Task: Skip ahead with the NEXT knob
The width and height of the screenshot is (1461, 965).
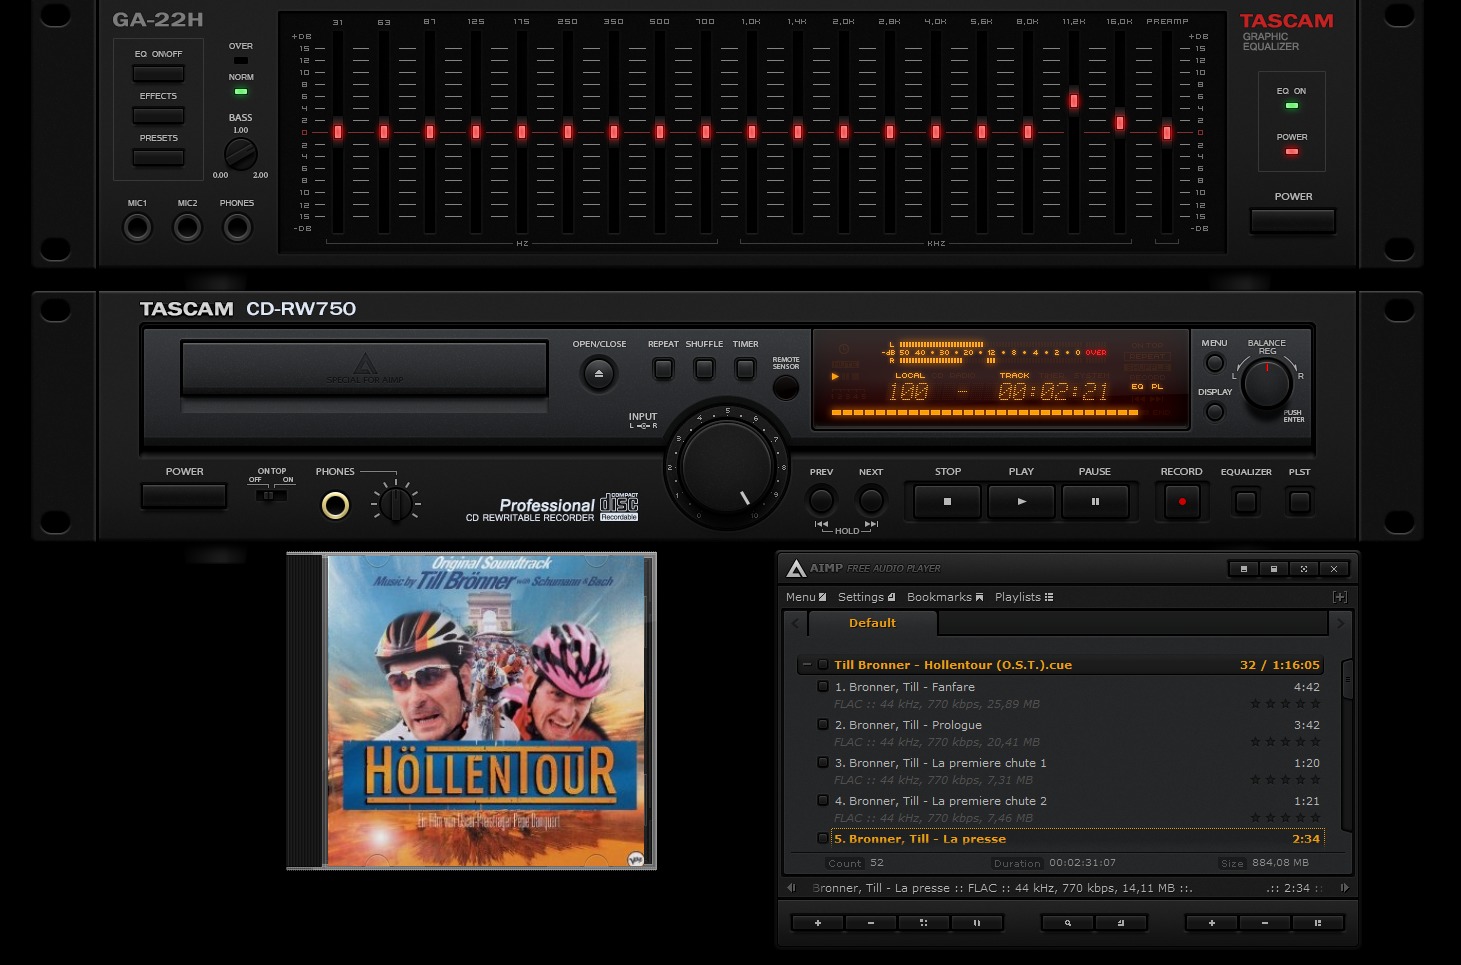Action: click(x=871, y=499)
